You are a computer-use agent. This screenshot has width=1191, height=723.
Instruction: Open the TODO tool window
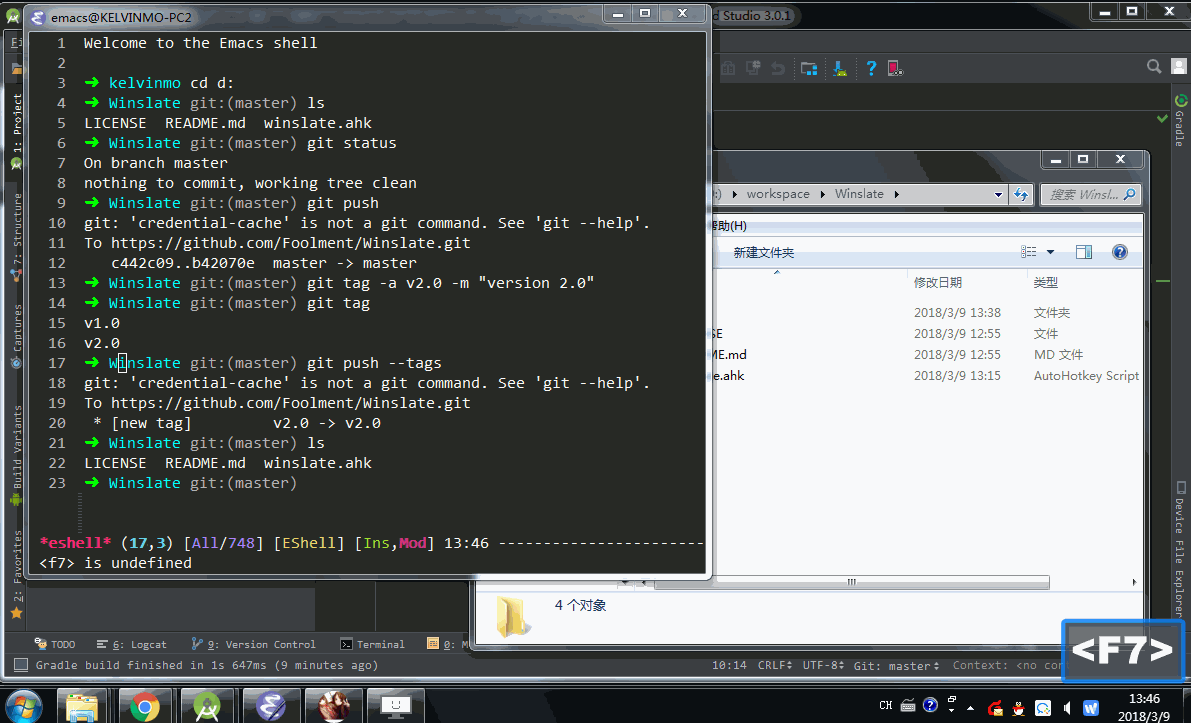point(55,644)
